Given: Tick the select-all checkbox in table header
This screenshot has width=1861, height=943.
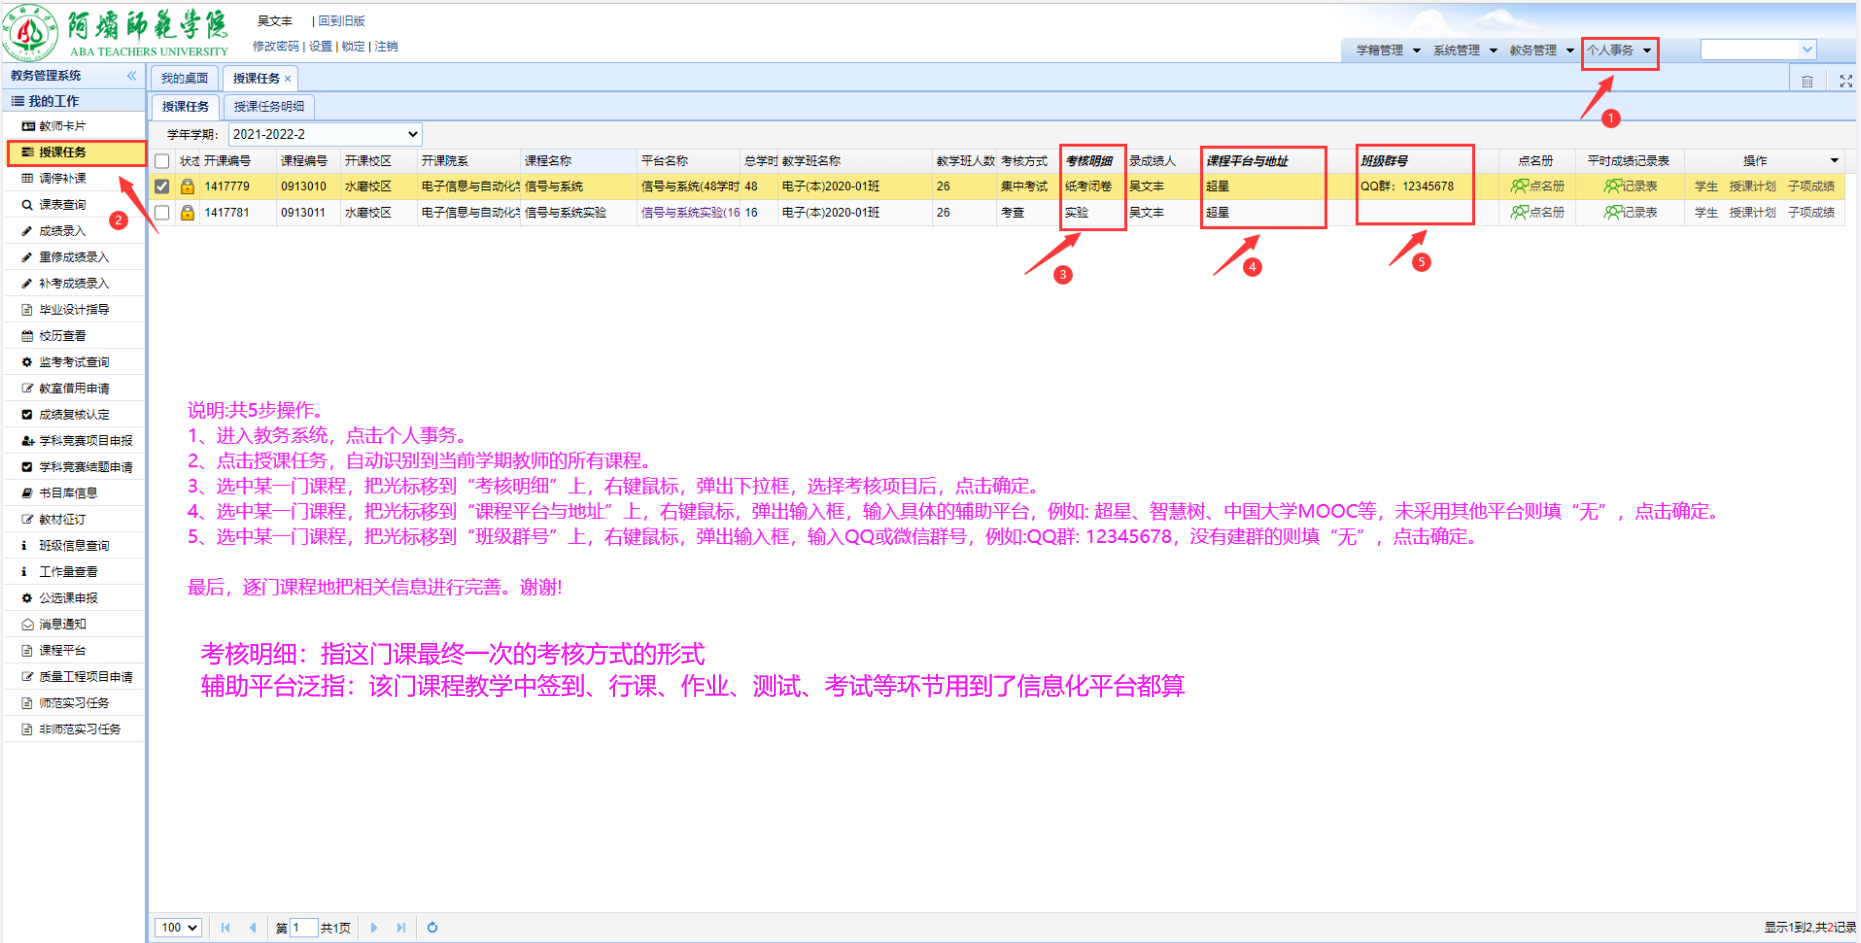Looking at the screenshot, I should 162,161.
